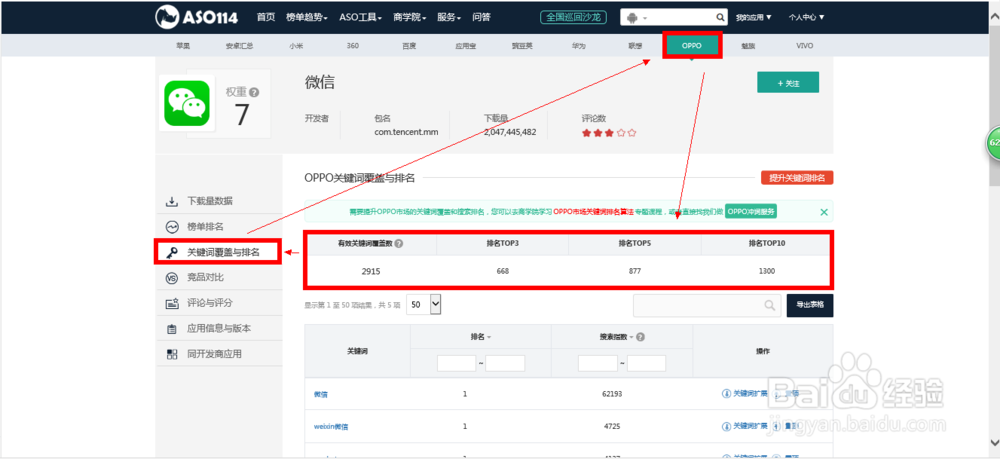This screenshot has width=1000, height=459.
Task: Open the 50 results-per-page dropdown
Action: 424,305
